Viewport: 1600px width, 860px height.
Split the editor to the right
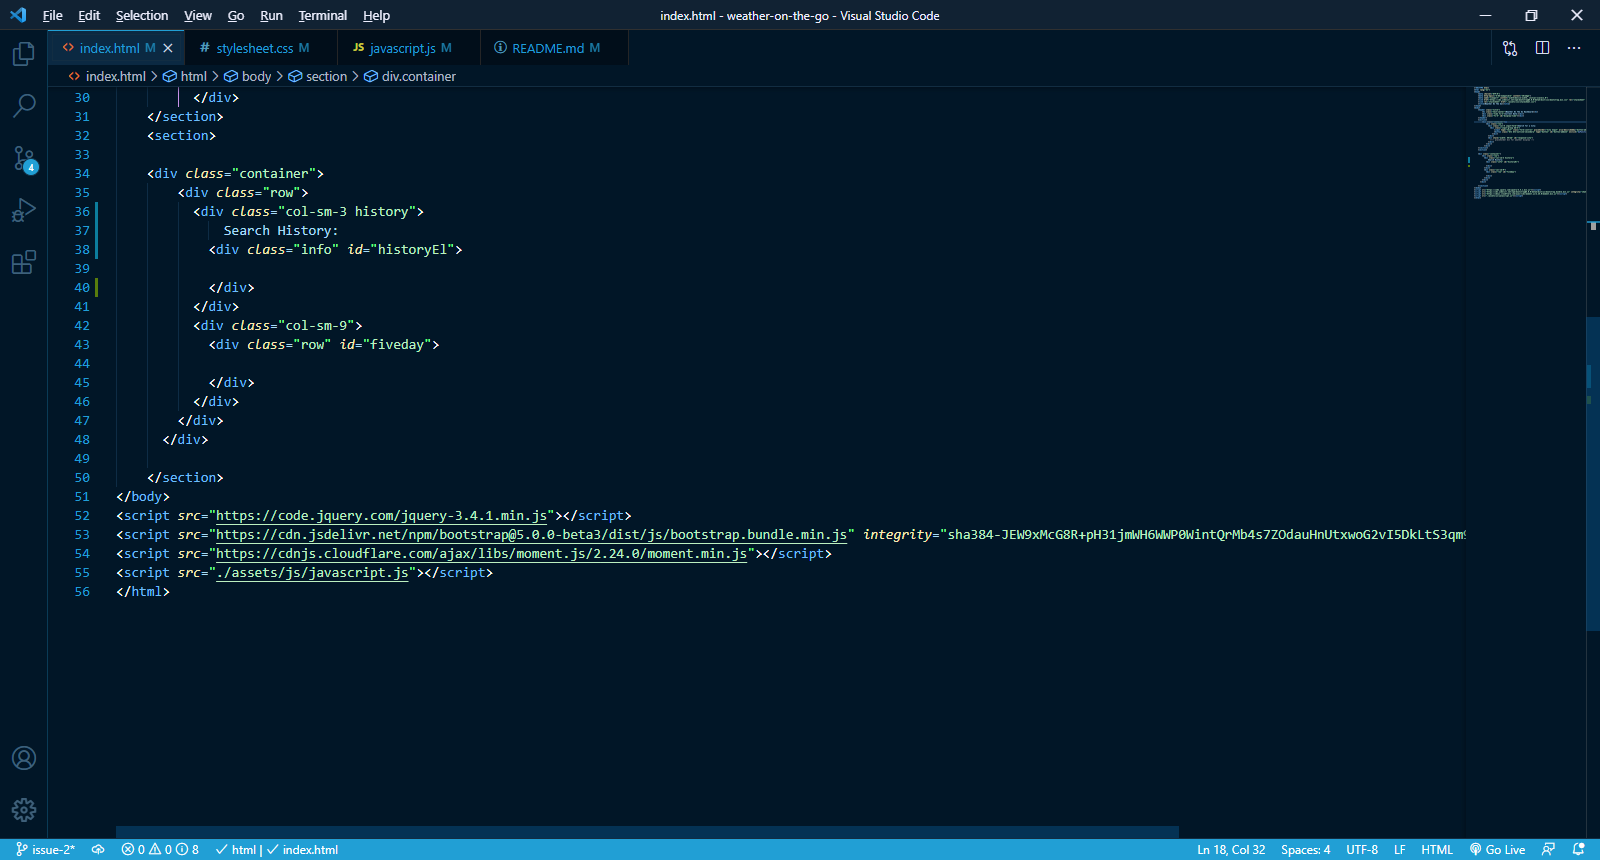click(1542, 48)
